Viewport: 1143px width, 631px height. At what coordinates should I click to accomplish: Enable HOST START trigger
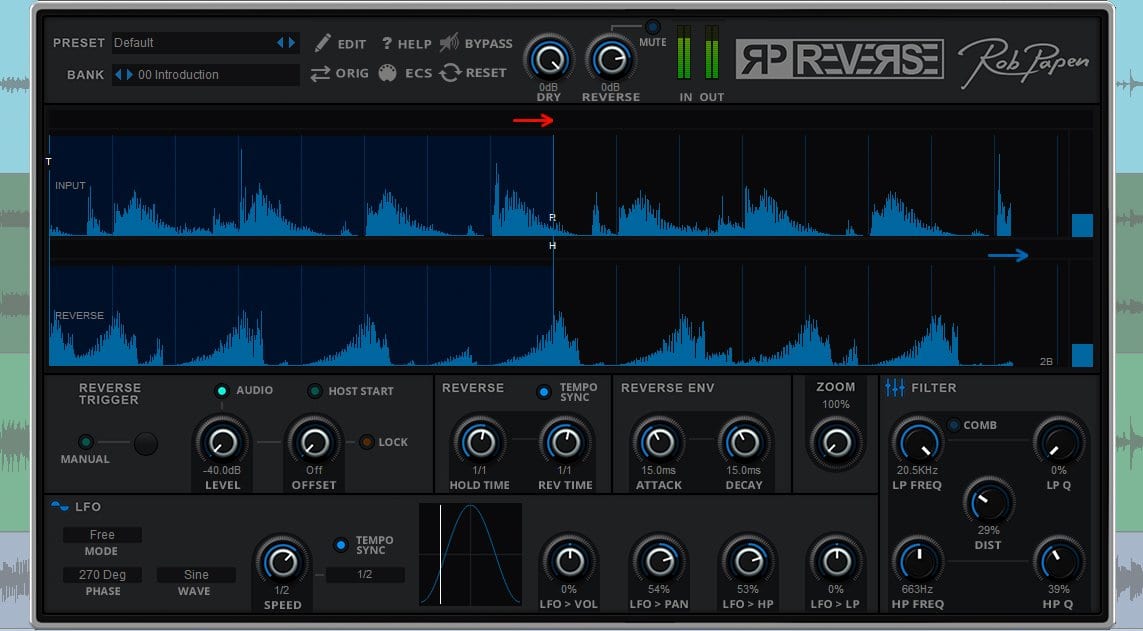tap(314, 391)
